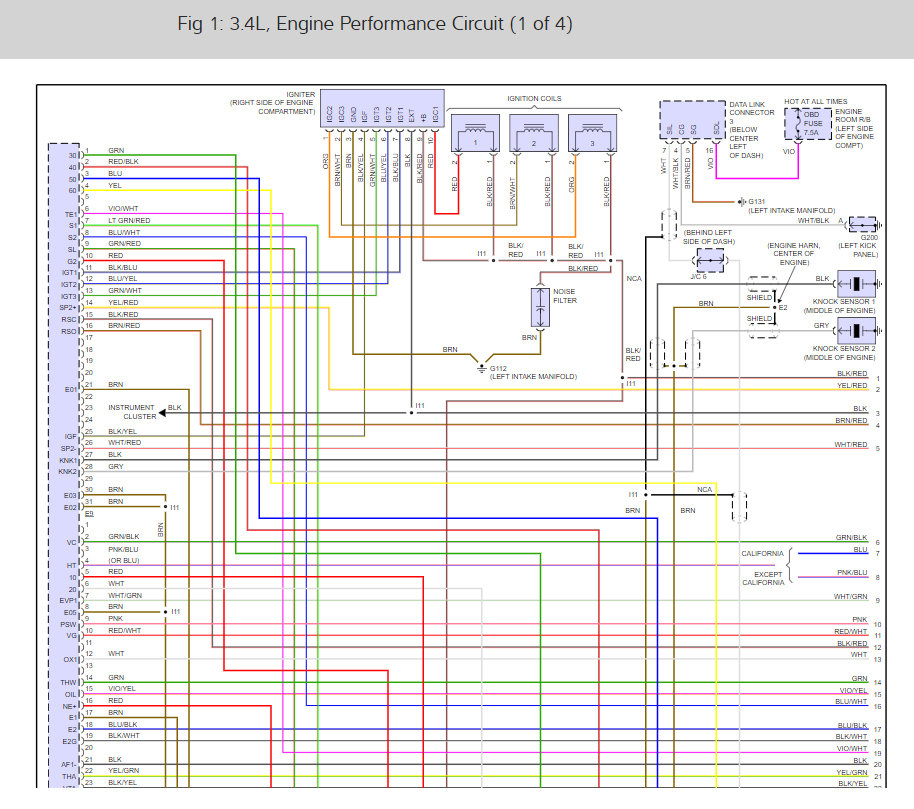Click the 'LT GRN/RED' wire label at pin 7
This screenshot has height=809, width=914.
[129, 220]
